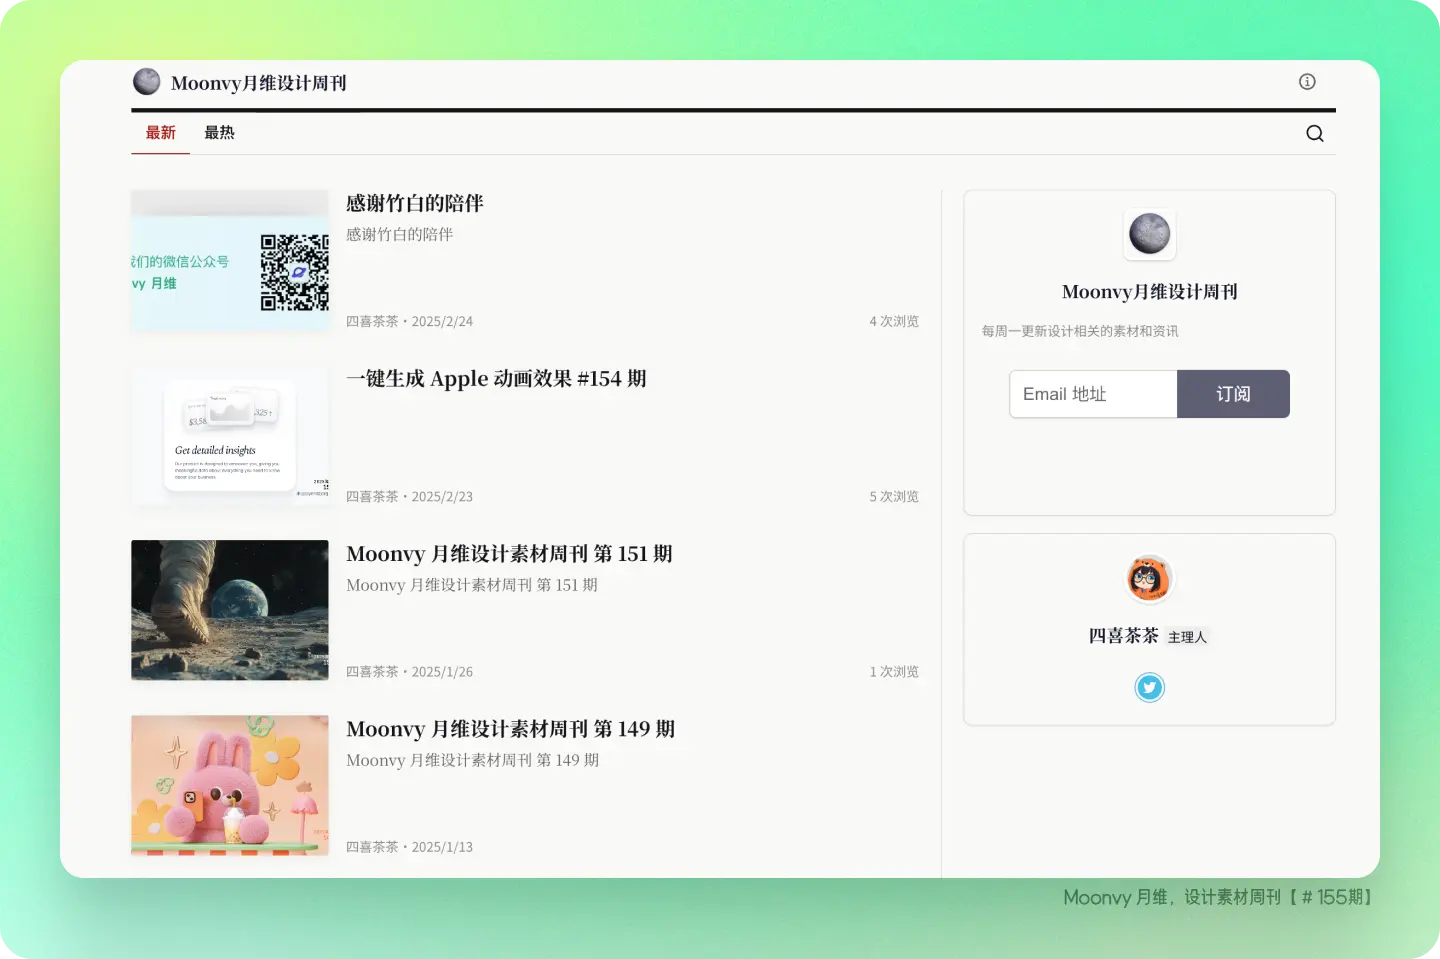Viewport: 1440px width, 959px height.
Task: Click the moon footprint thumbnail
Action: (230, 610)
